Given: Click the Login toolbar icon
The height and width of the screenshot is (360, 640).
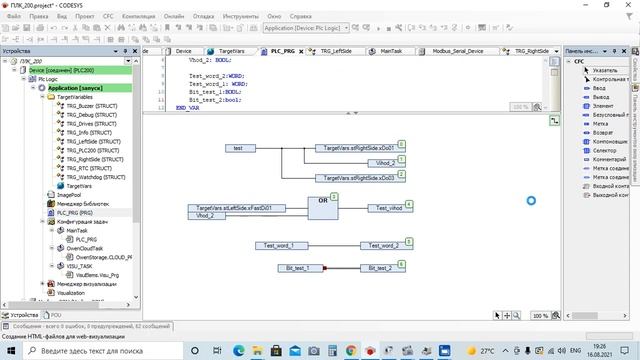Looking at the screenshot, I should [x=356, y=28].
